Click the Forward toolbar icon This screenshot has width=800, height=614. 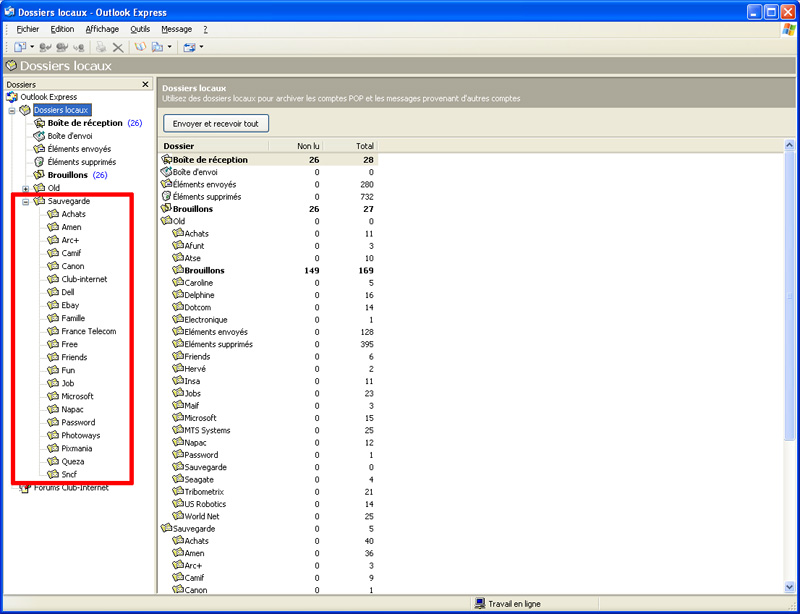pos(79,47)
